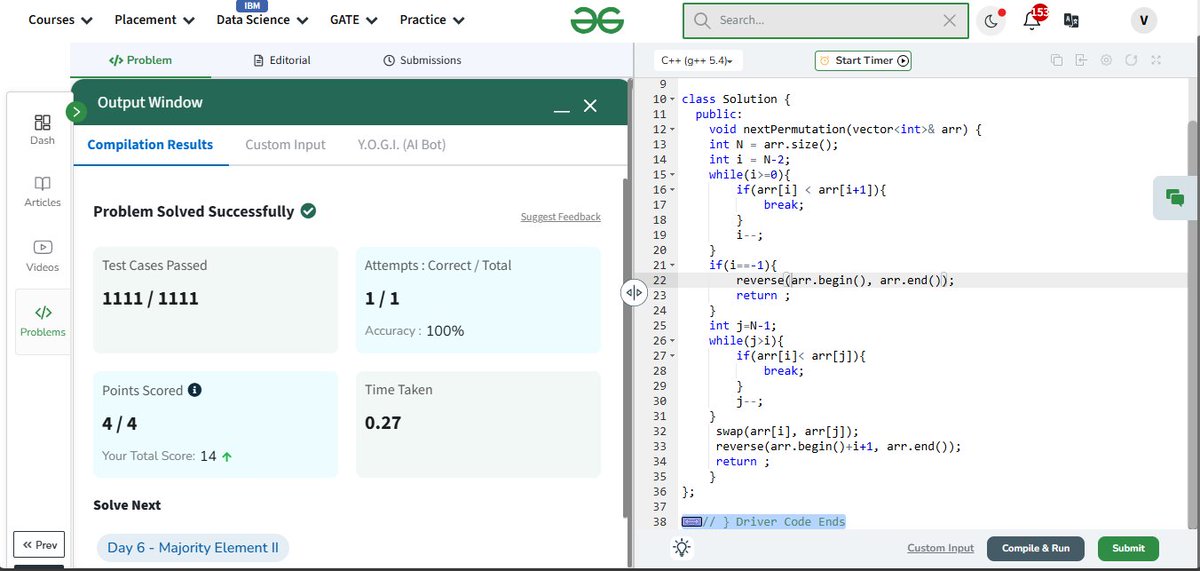Viewport: 1200px width, 571px height.
Task: Switch to the Problem tab
Action: 140,60
